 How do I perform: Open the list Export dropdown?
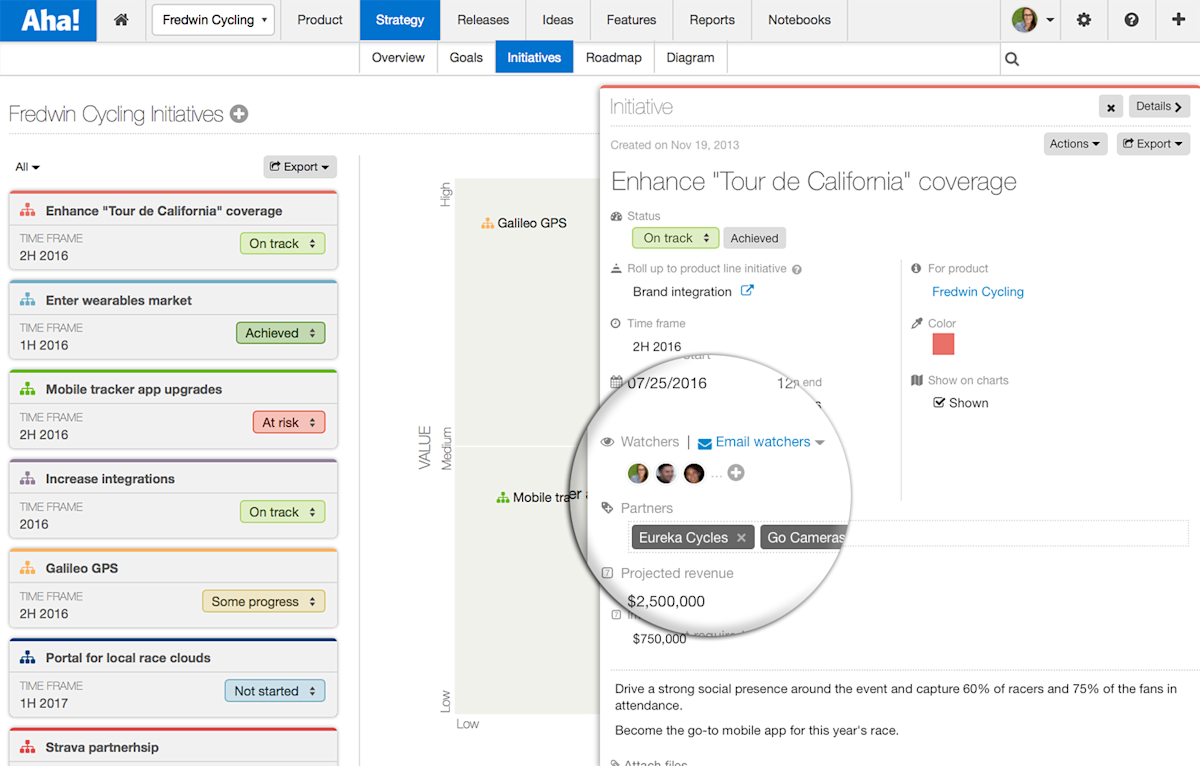coord(300,167)
